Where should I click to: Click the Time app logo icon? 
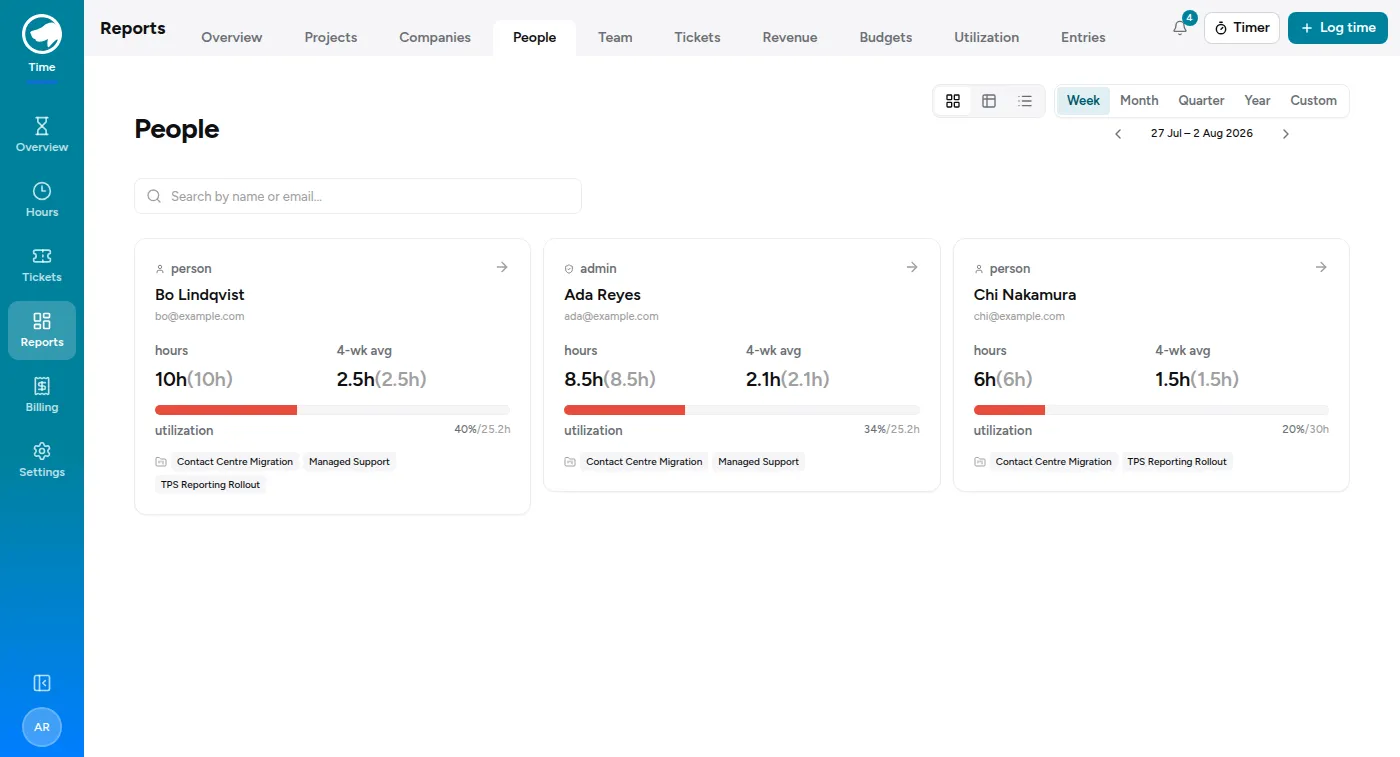42,34
